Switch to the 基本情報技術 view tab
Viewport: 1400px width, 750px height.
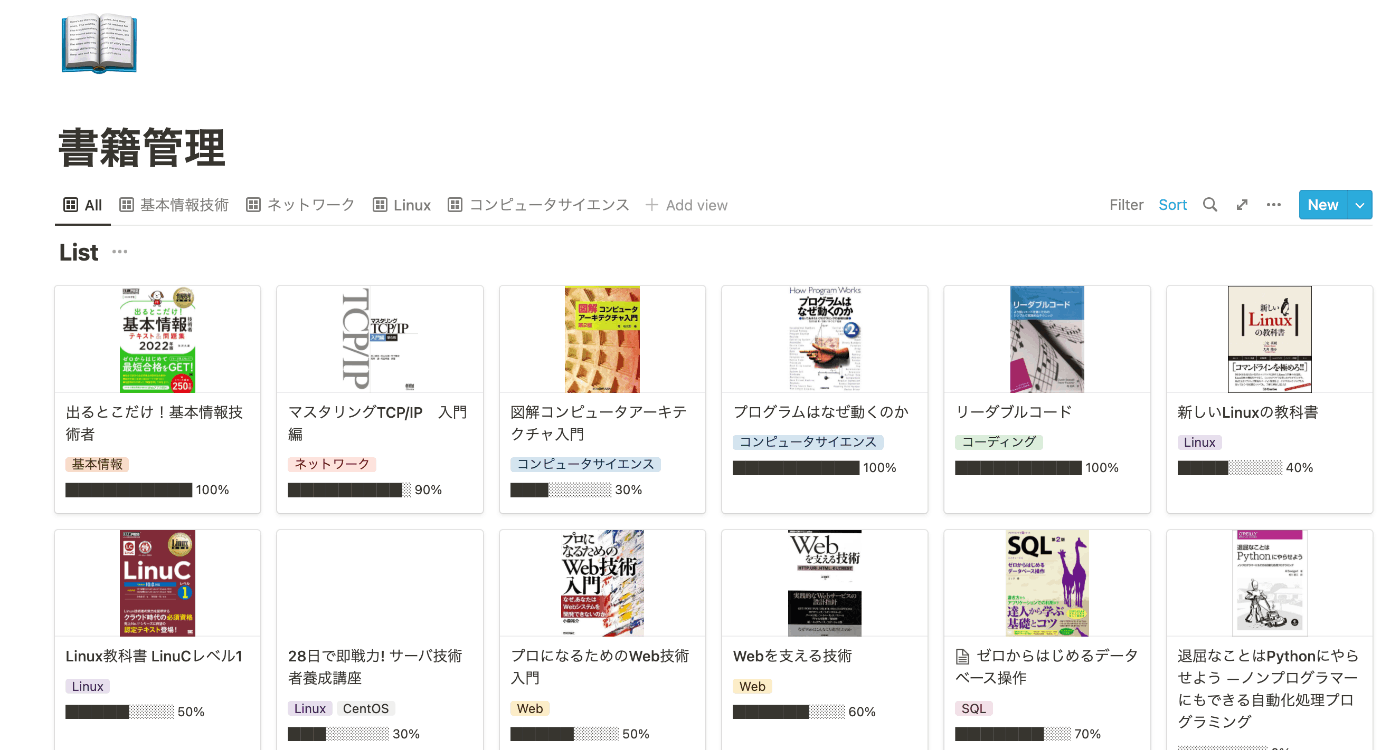click(x=174, y=205)
